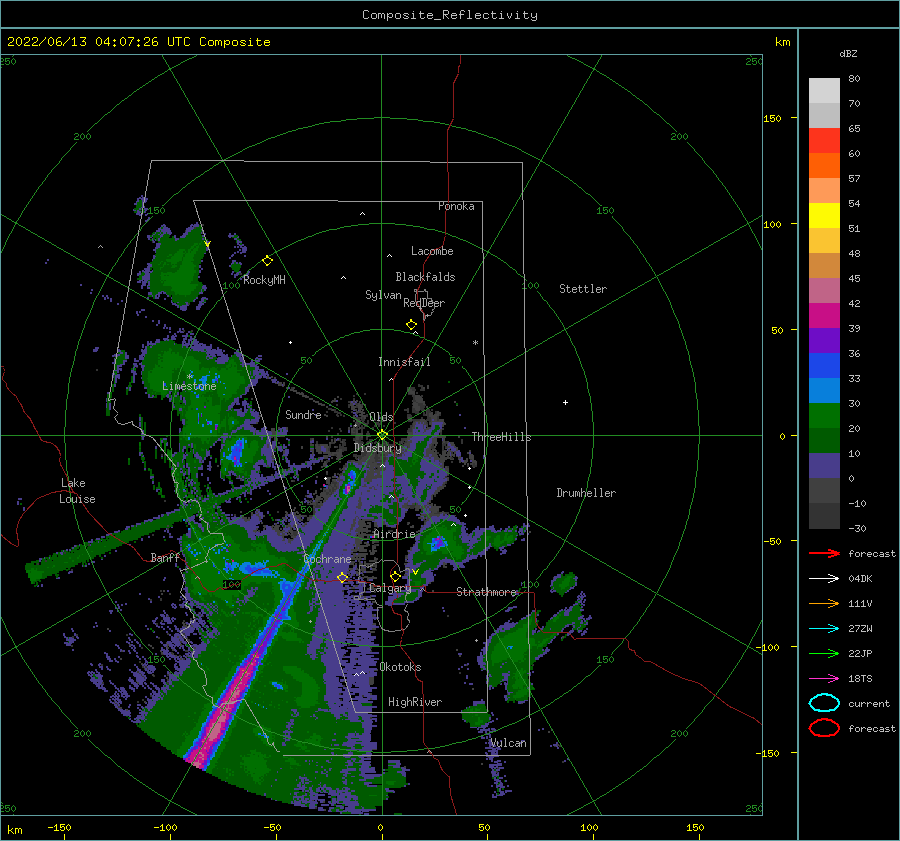Click the green echo patch left of RockyMH

point(176,268)
